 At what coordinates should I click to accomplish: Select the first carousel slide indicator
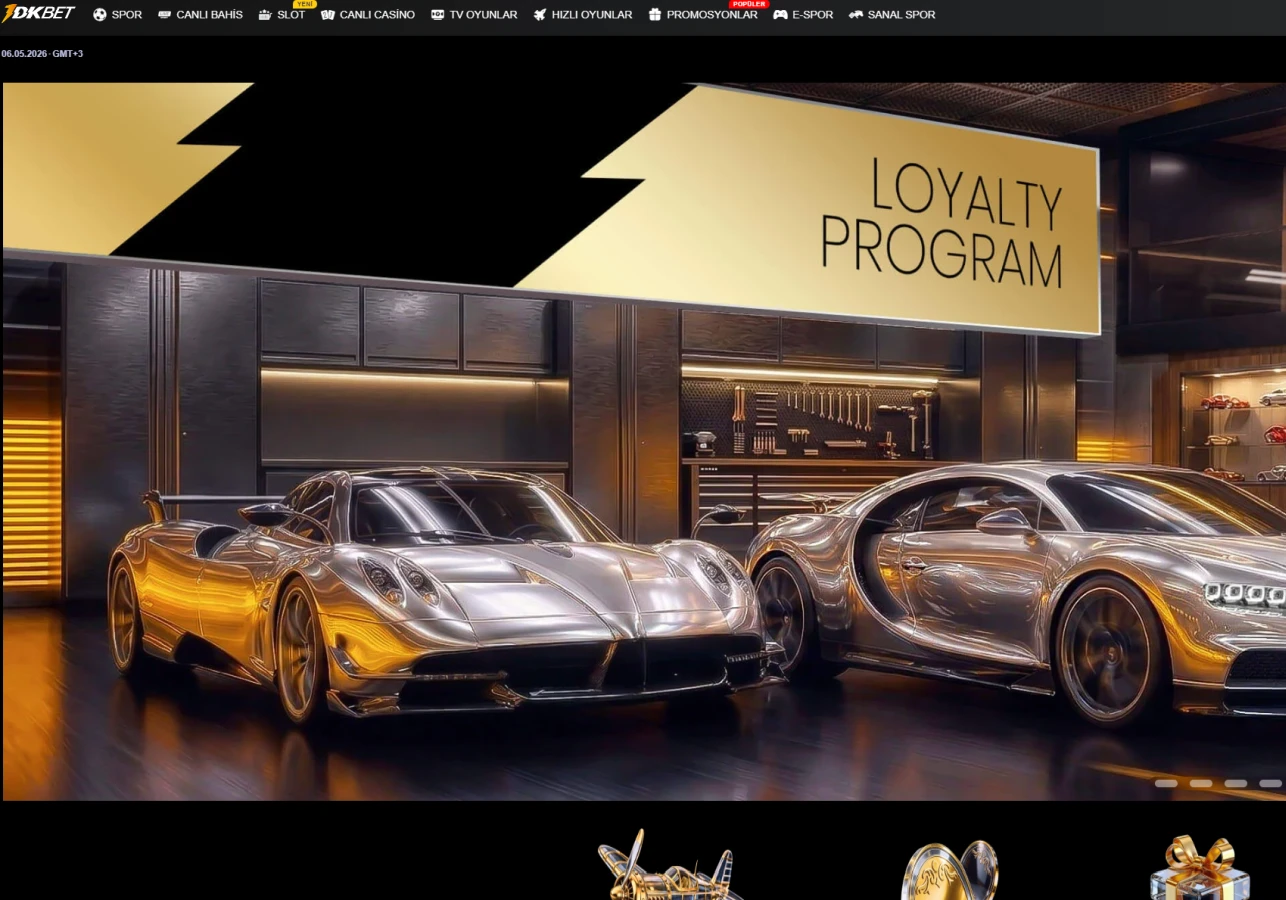tap(1166, 783)
